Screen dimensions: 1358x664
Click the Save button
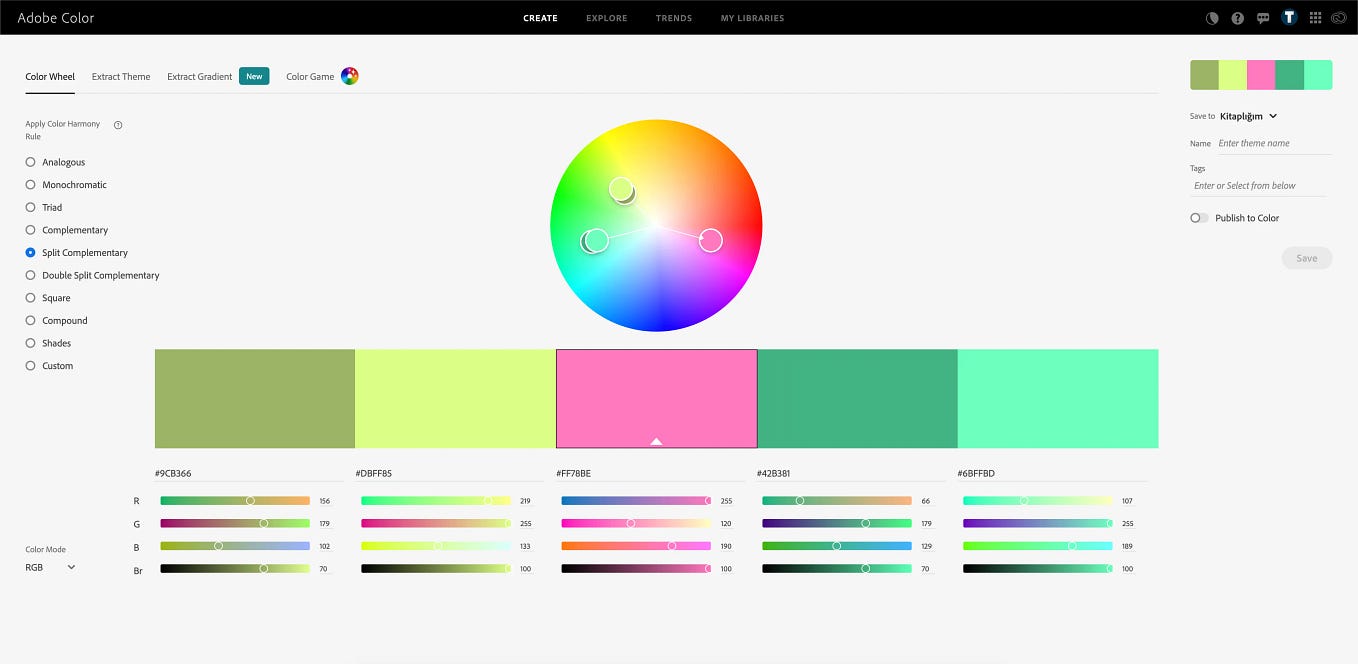pos(1306,258)
